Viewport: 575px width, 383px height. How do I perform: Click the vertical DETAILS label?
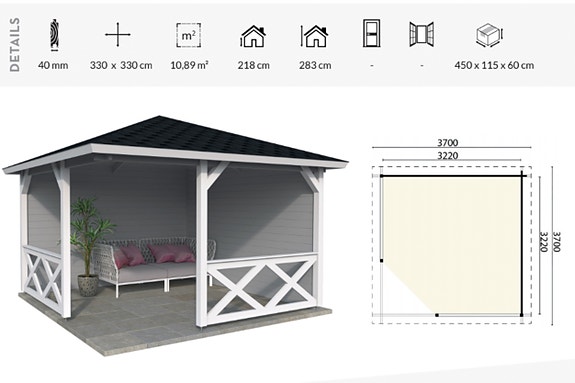tap(15, 44)
